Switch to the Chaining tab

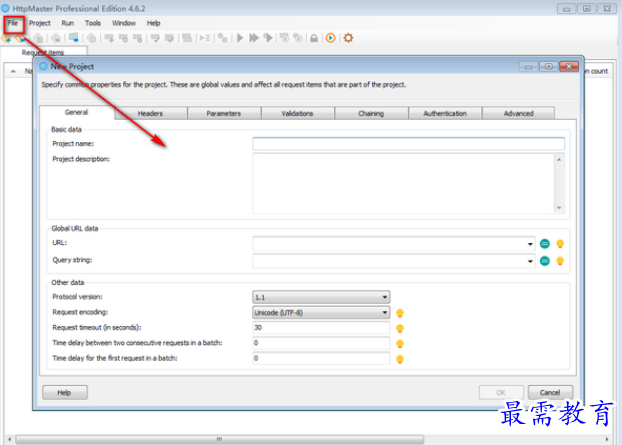(371, 113)
